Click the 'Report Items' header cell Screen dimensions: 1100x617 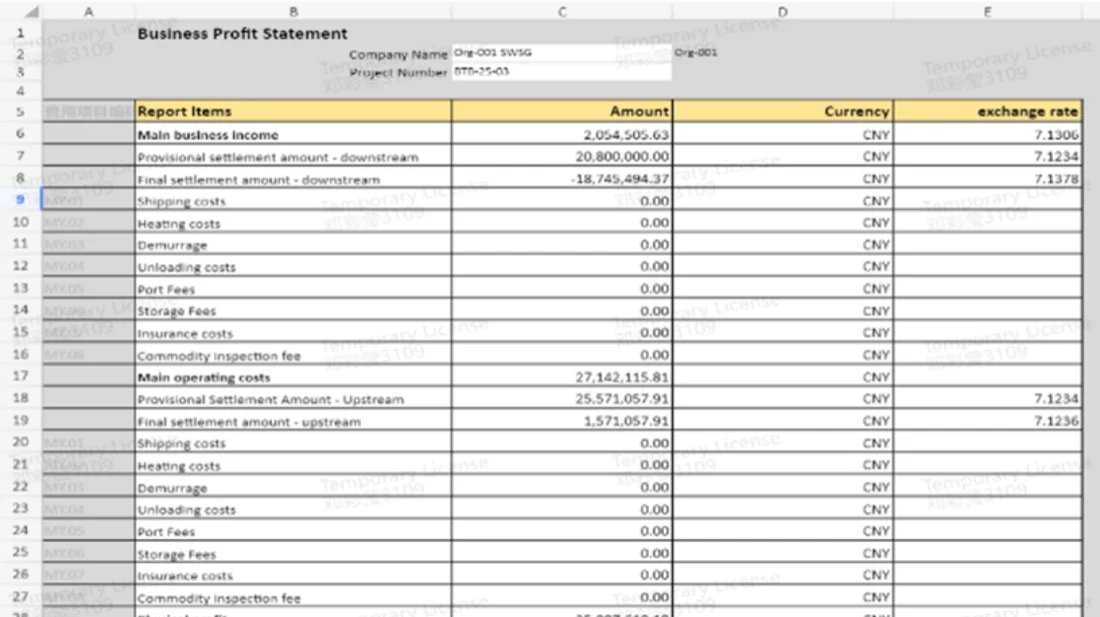pyautogui.click(x=293, y=111)
